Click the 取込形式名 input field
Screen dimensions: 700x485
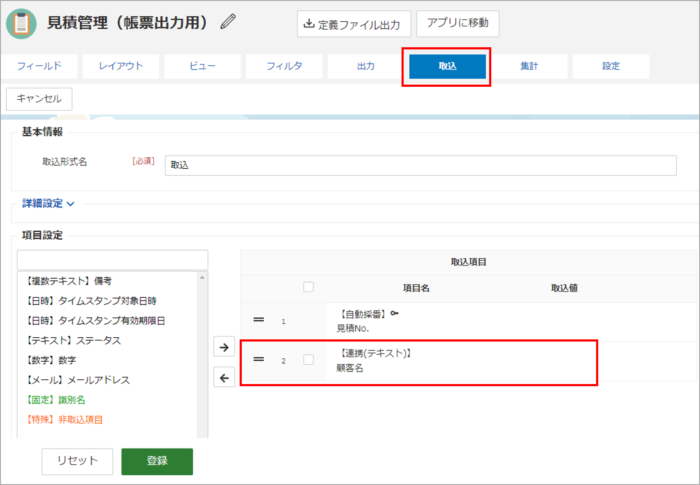coord(421,165)
